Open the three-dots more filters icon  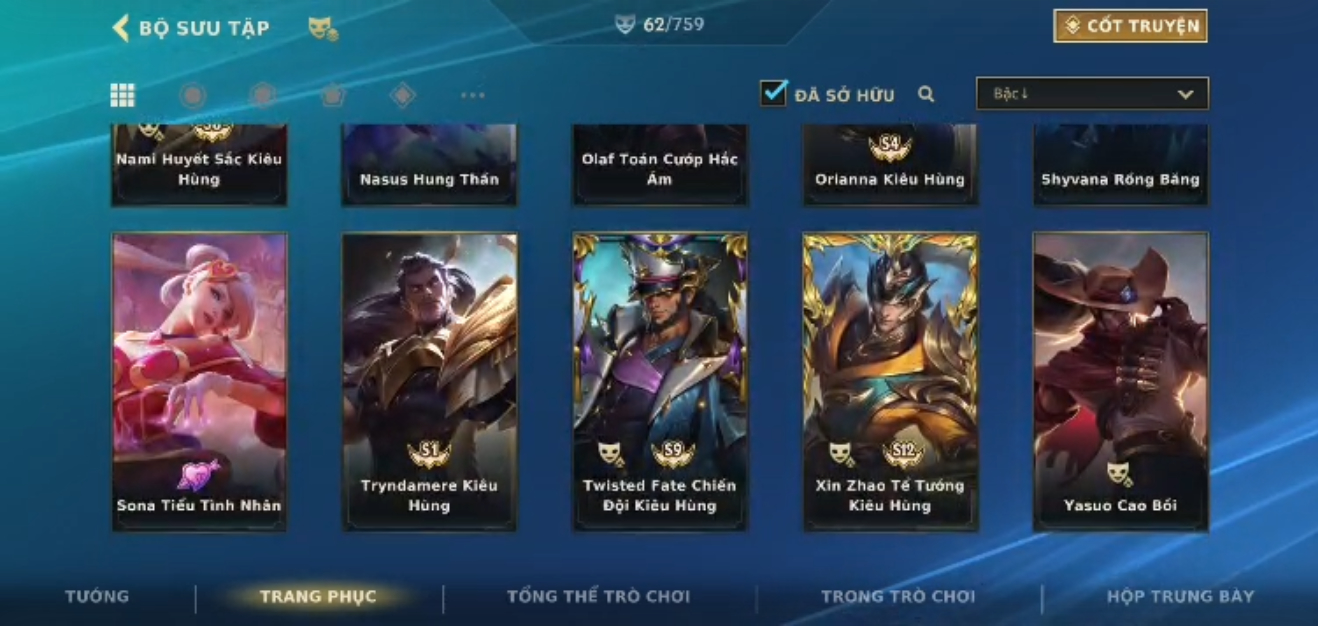[x=473, y=95]
